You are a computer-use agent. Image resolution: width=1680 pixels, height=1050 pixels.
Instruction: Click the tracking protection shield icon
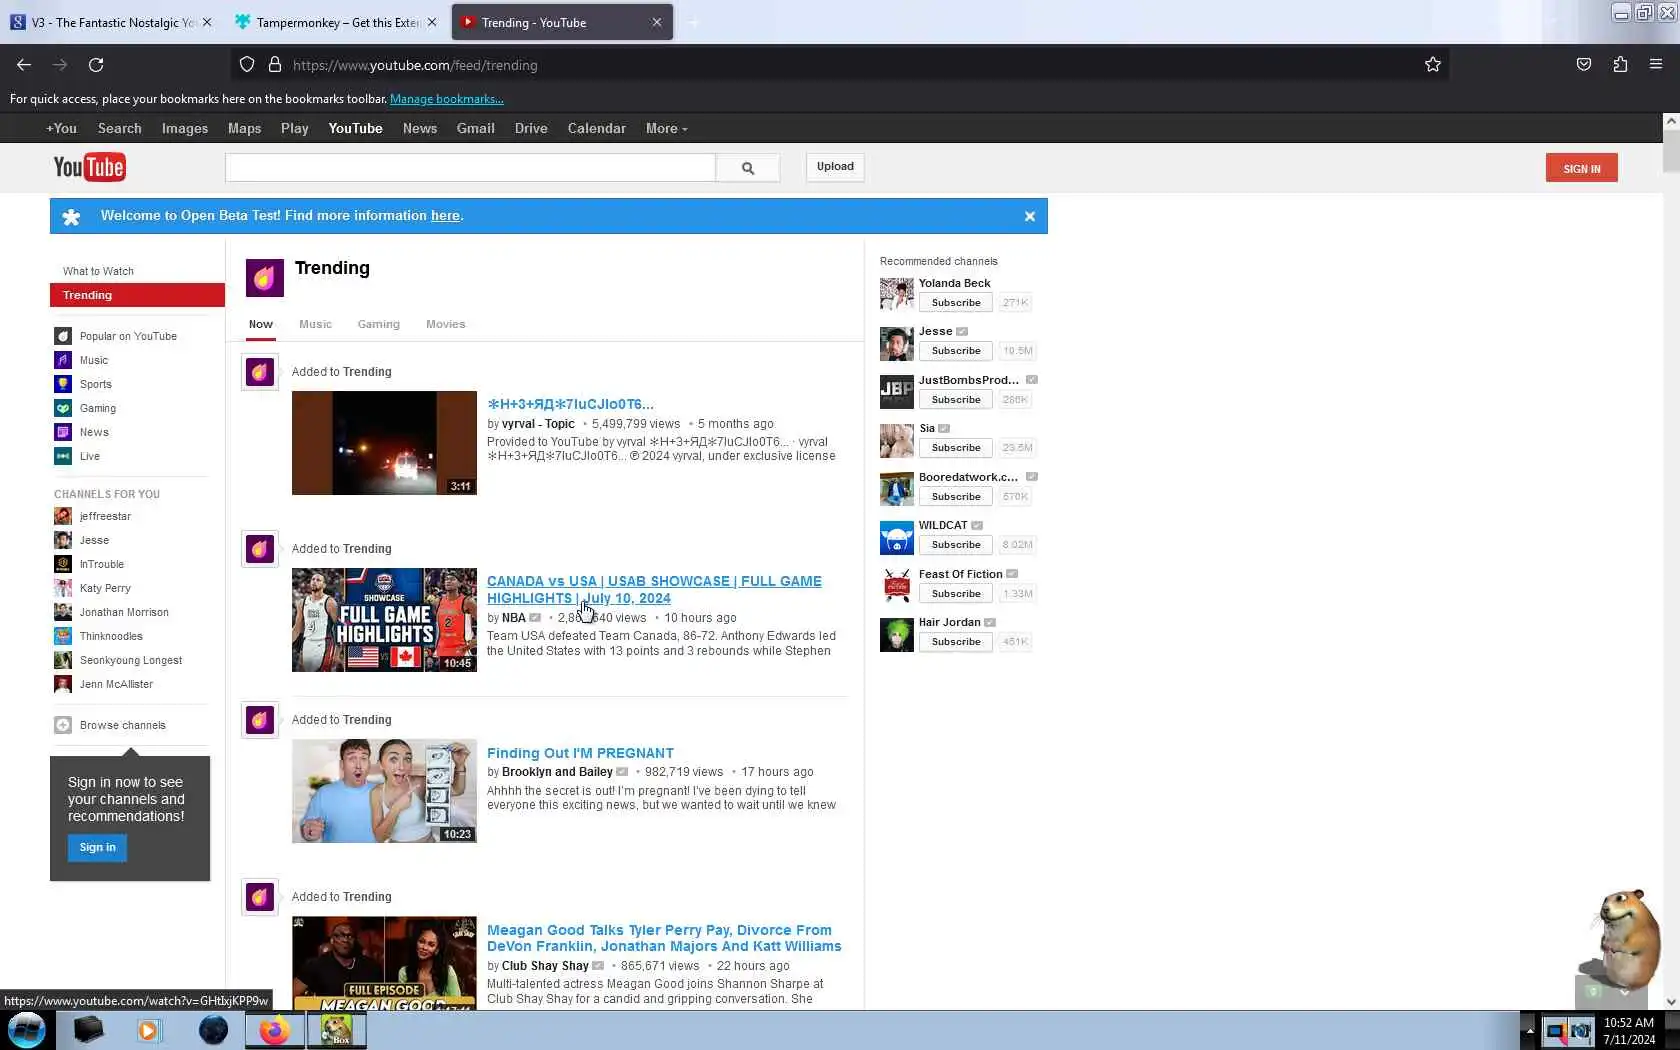click(x=247, y=65)
